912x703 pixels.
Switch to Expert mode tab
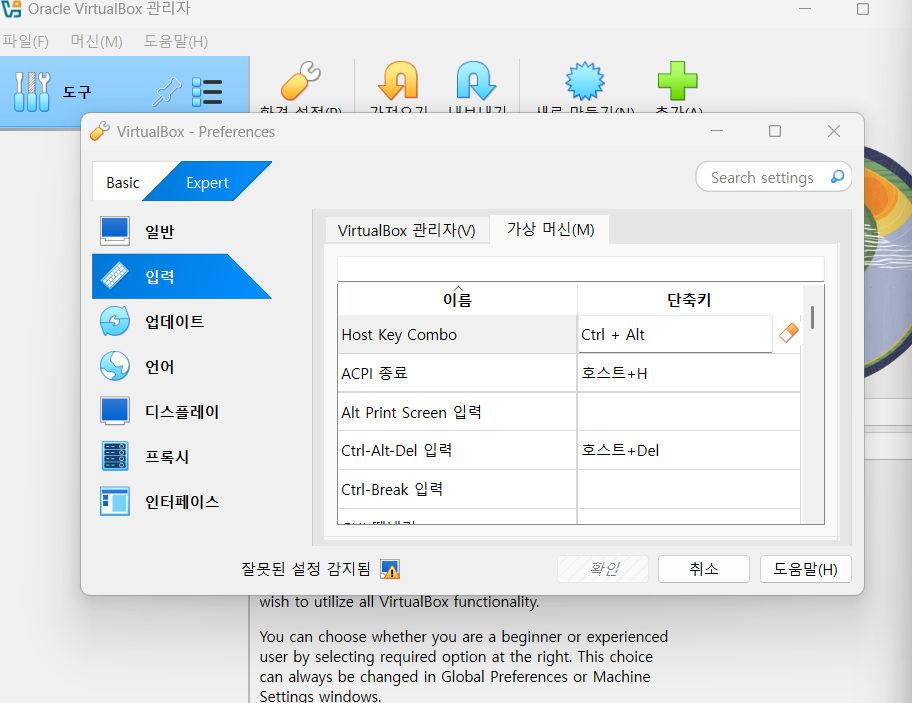(207, 183)
